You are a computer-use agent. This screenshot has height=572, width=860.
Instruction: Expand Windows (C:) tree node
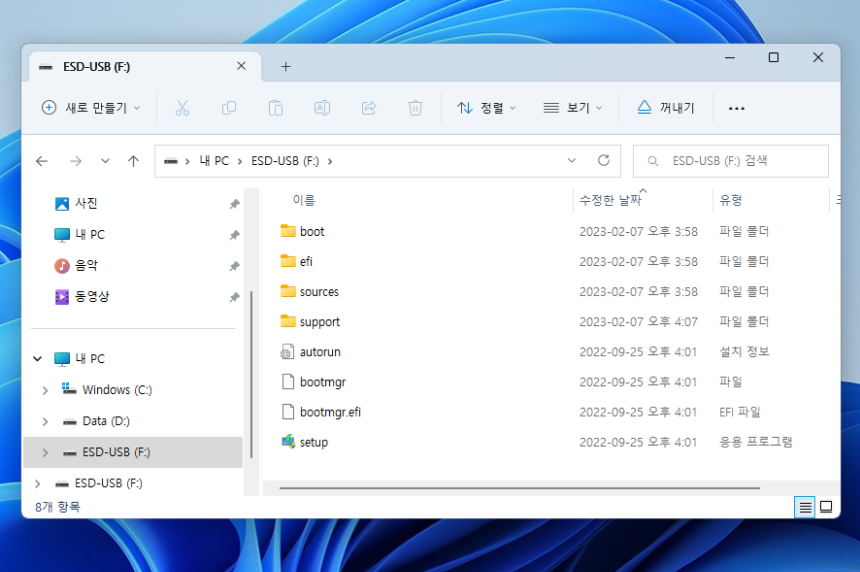pos(45,390)
